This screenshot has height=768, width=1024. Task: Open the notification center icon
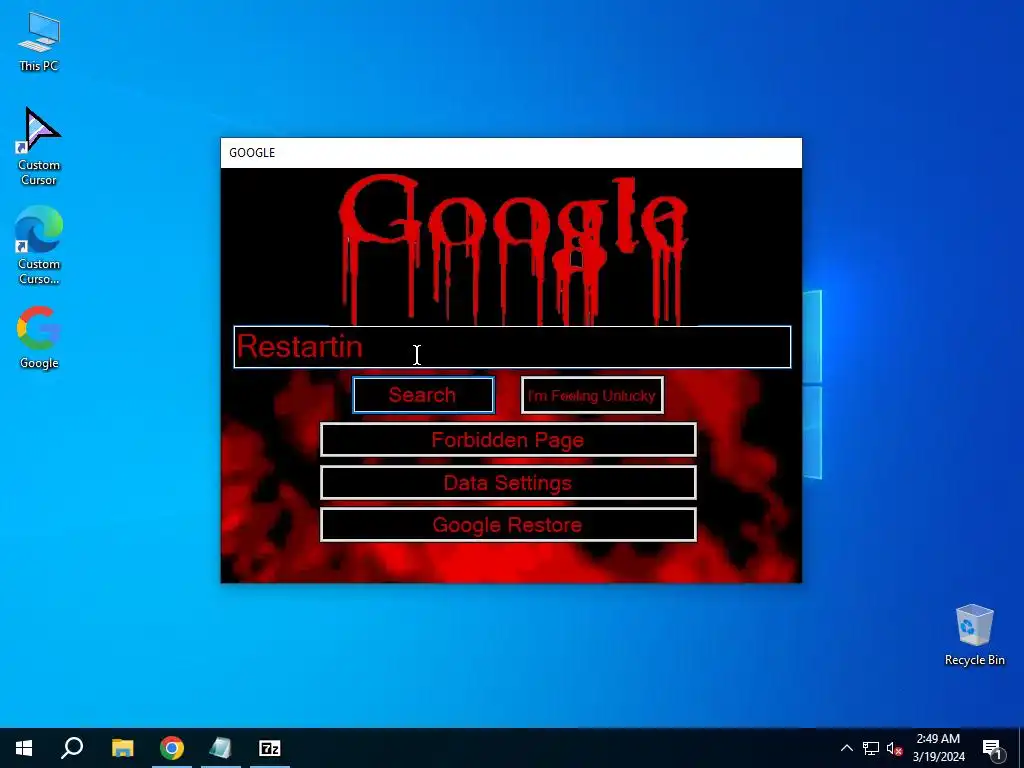click(x=992, y=748)
